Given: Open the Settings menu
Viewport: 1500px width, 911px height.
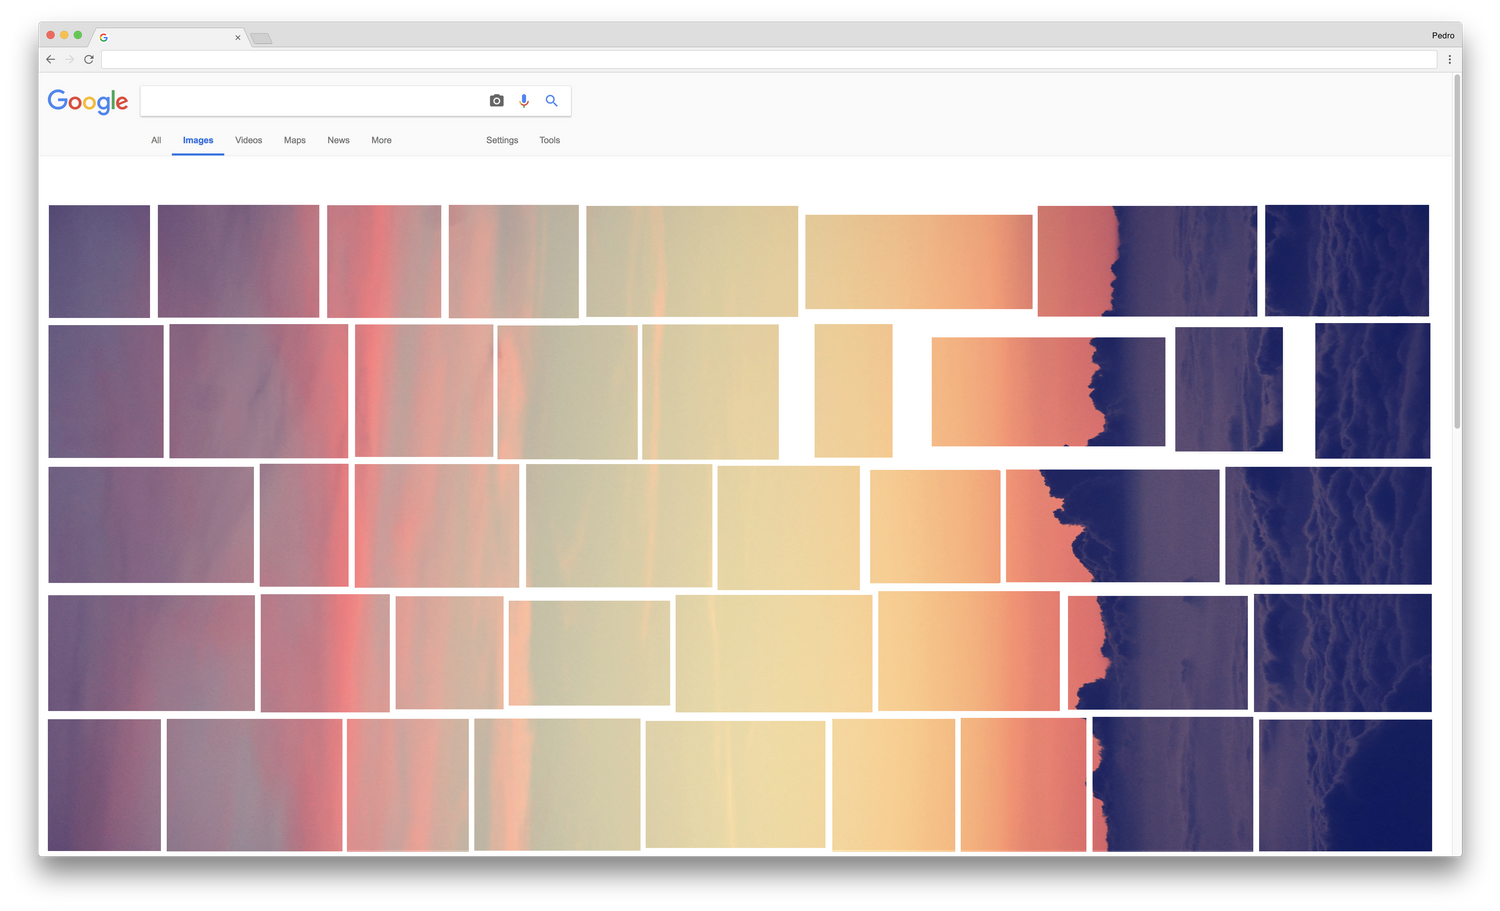Looking at the screenshot, I should (502, 140).
